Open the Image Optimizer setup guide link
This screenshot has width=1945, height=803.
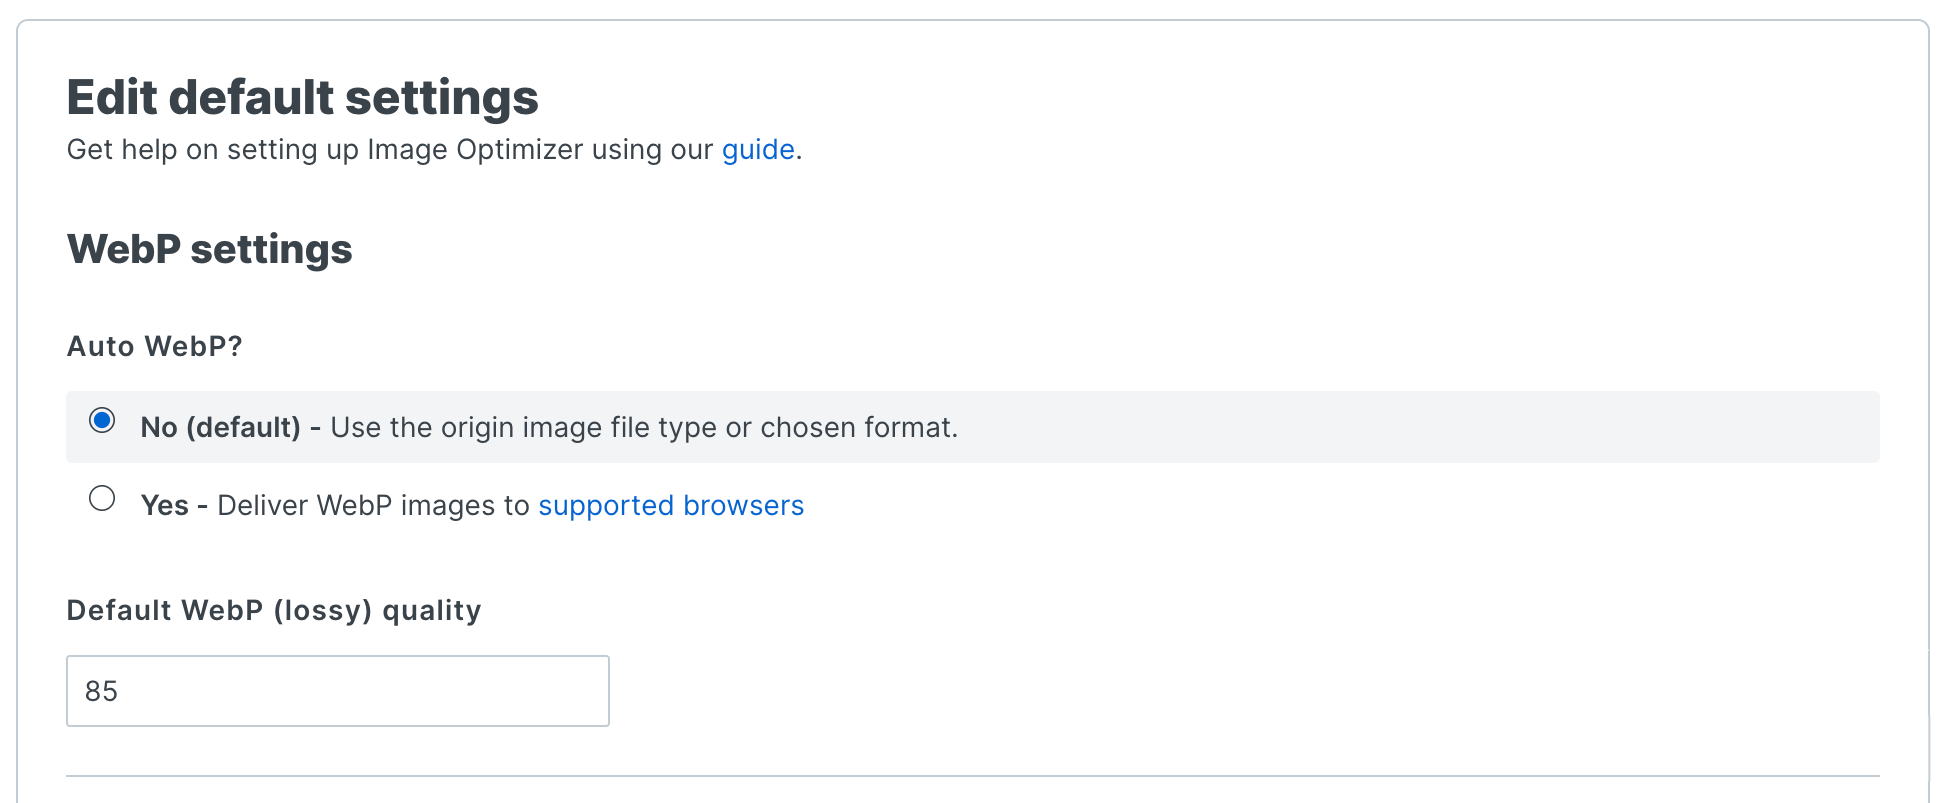pos(757,150)
